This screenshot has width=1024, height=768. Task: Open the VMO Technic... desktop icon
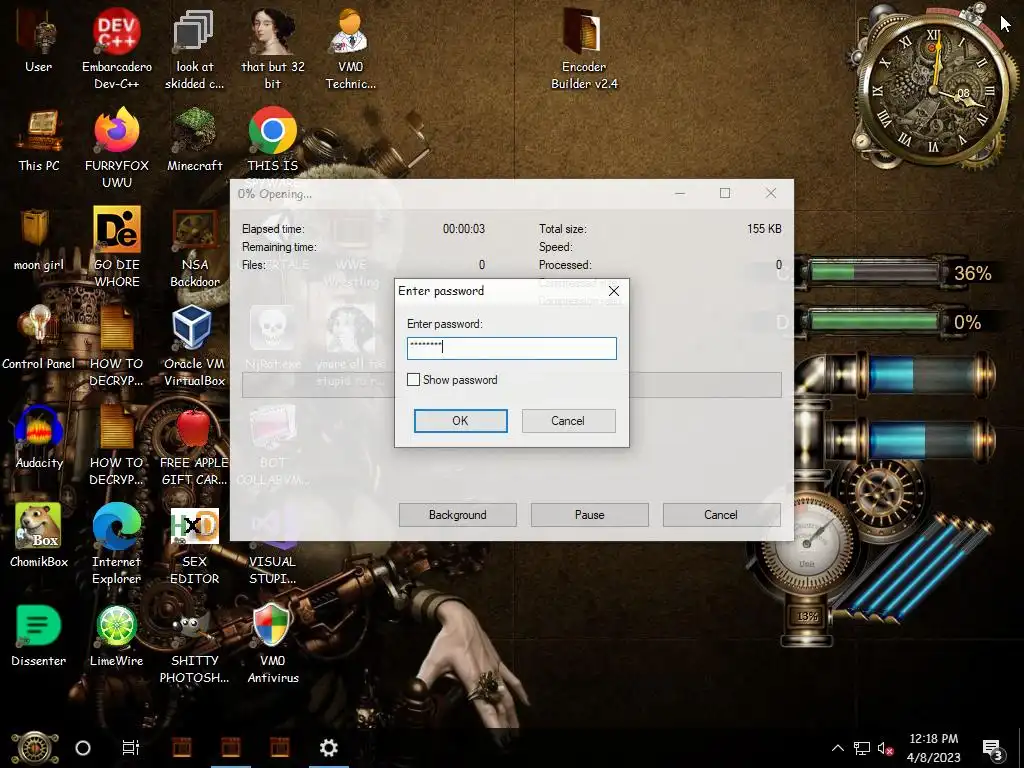351,47
